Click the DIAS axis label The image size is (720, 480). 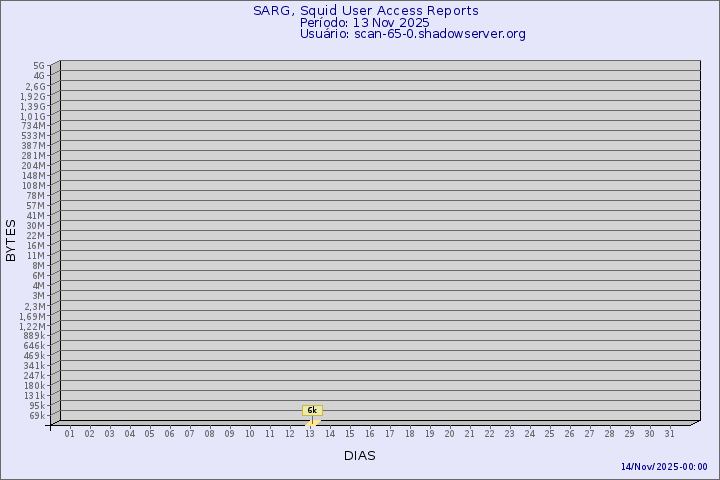360,456
